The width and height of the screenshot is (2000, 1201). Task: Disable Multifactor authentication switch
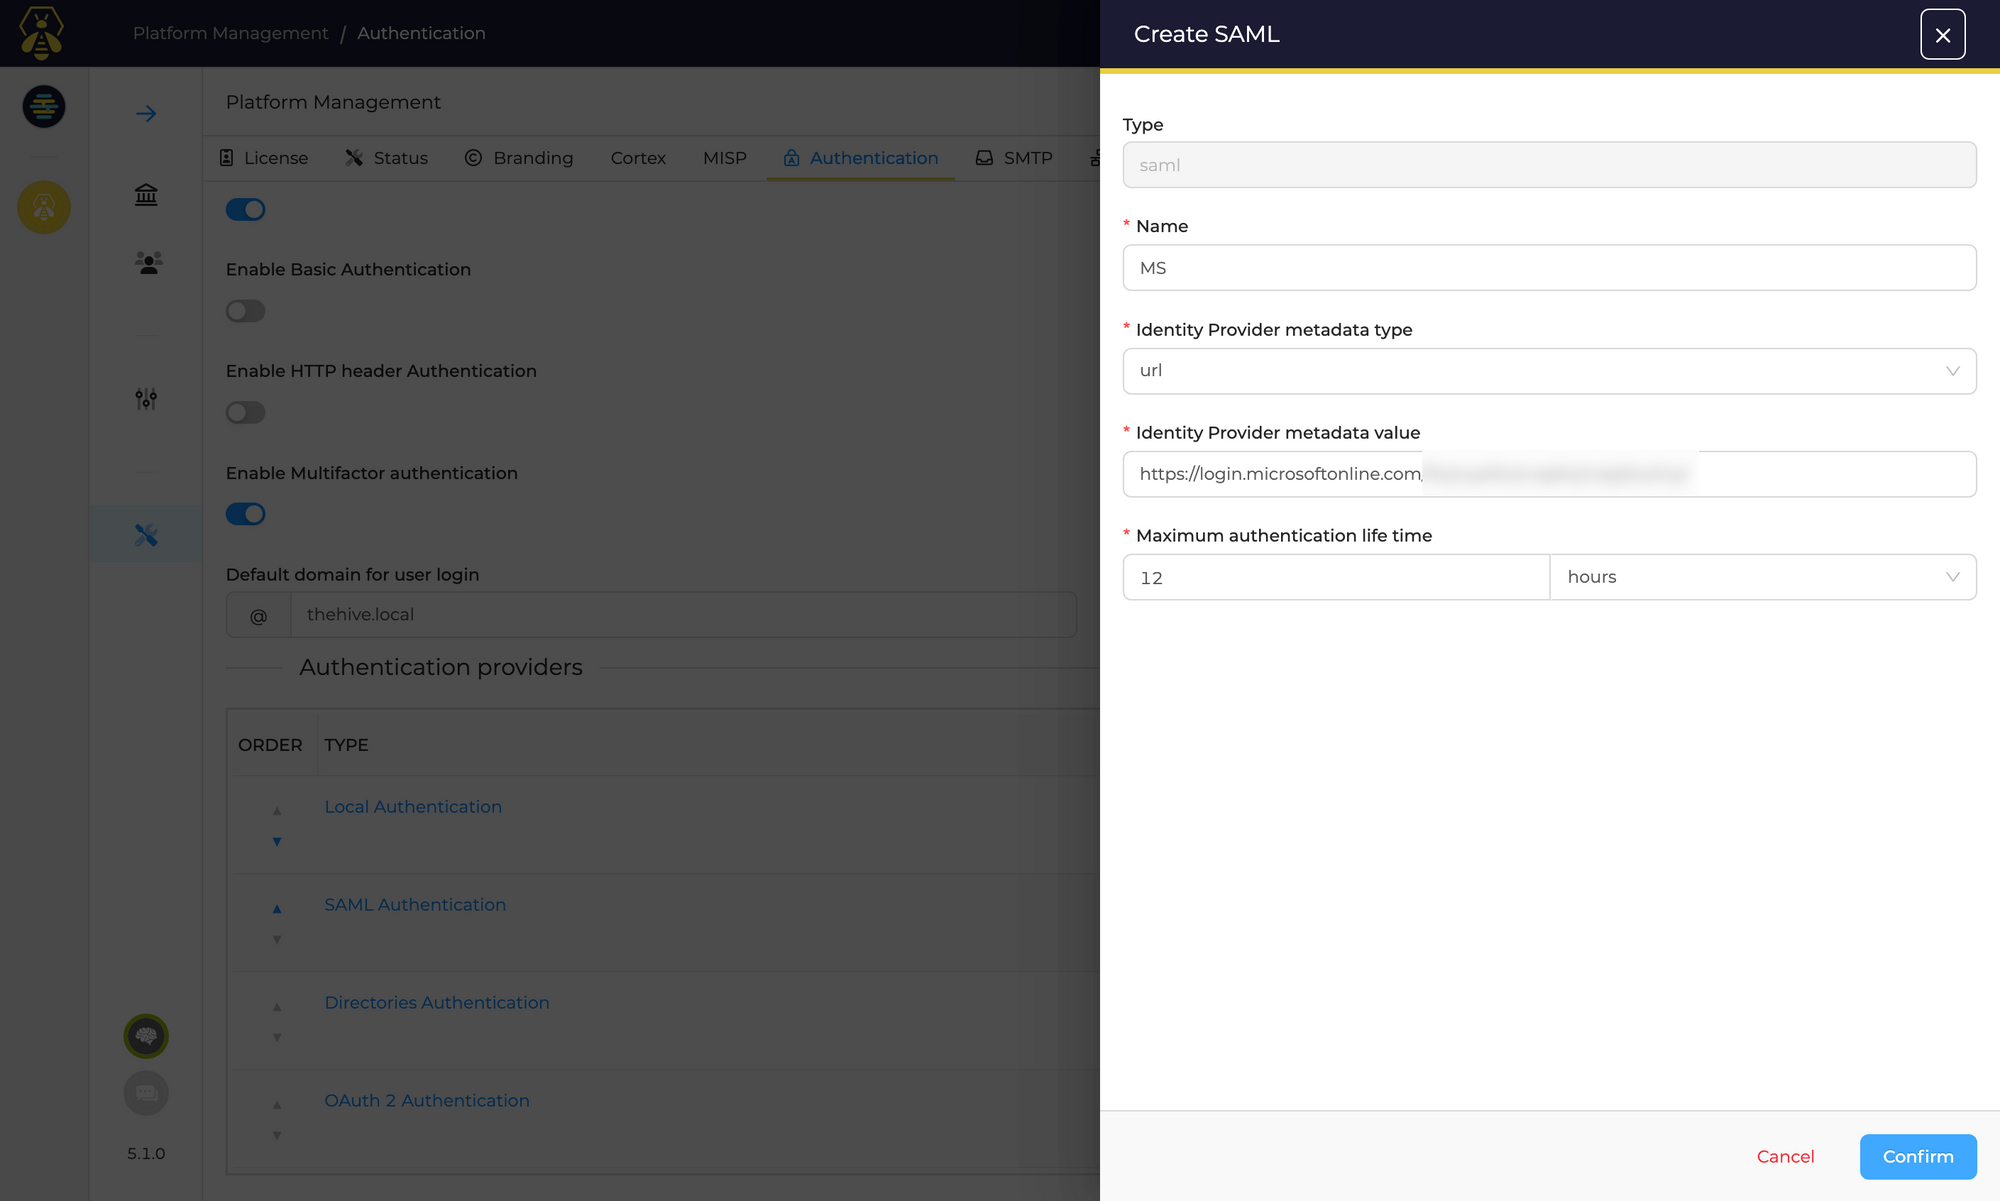point(245,514)
